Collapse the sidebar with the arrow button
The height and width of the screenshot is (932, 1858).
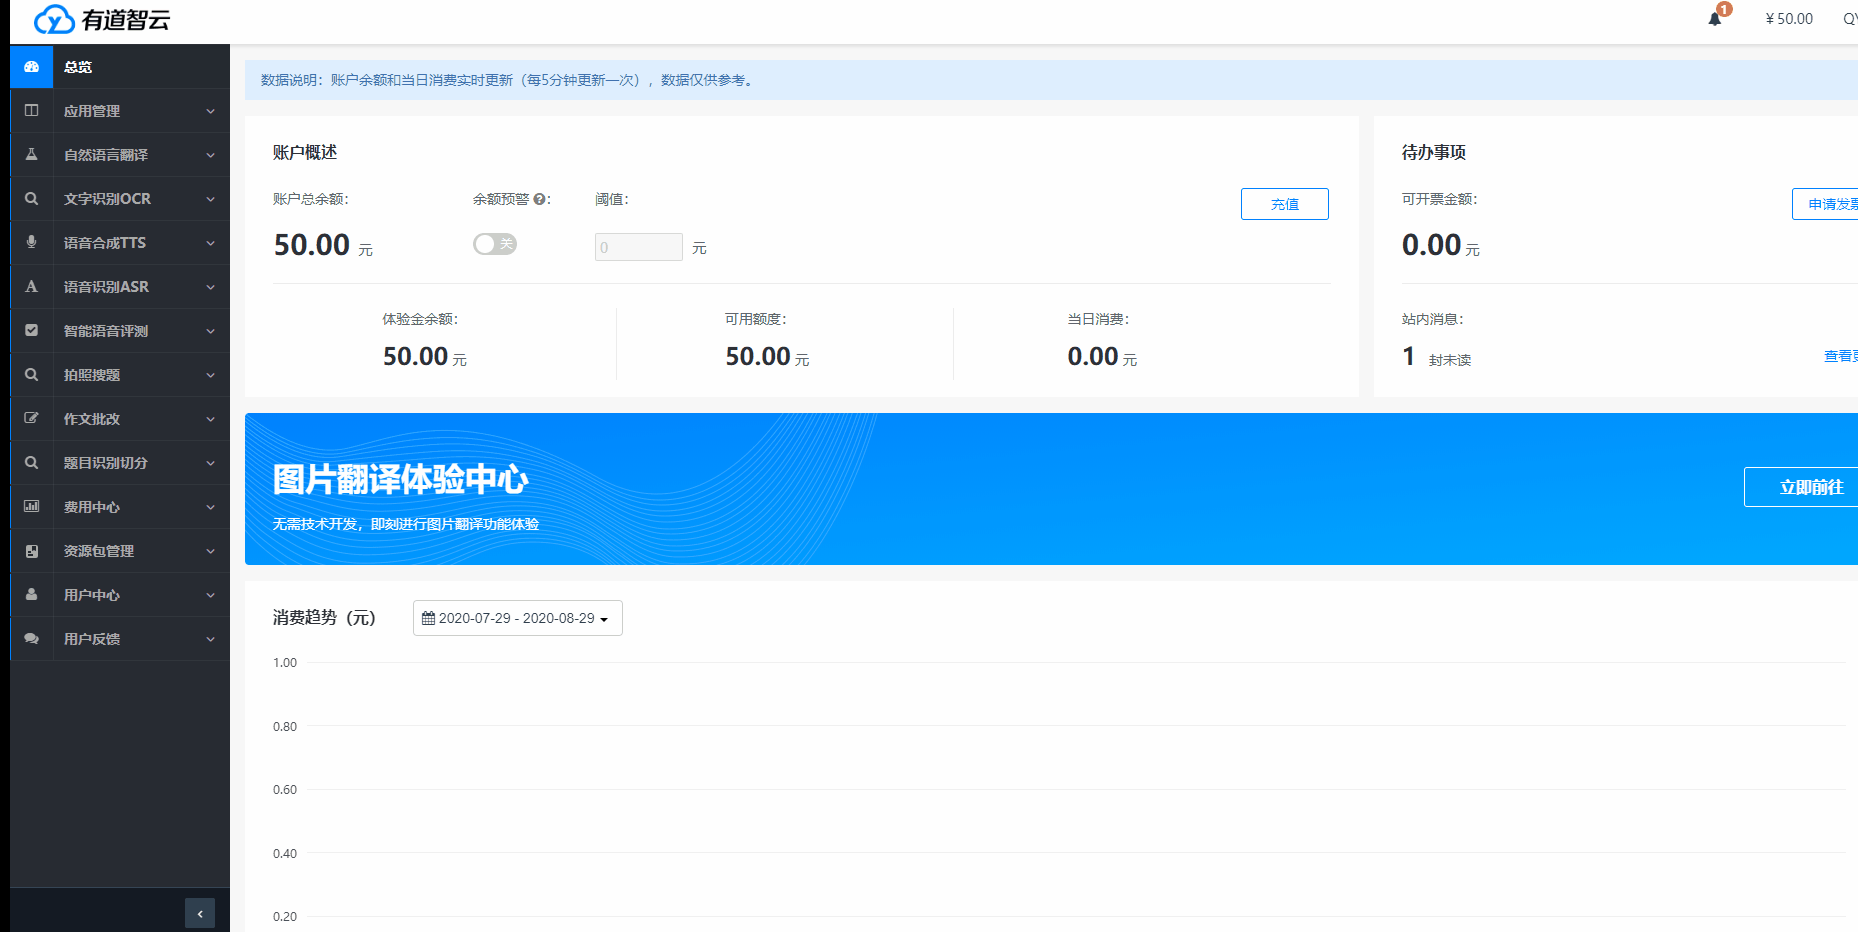(x=200, y=913)
